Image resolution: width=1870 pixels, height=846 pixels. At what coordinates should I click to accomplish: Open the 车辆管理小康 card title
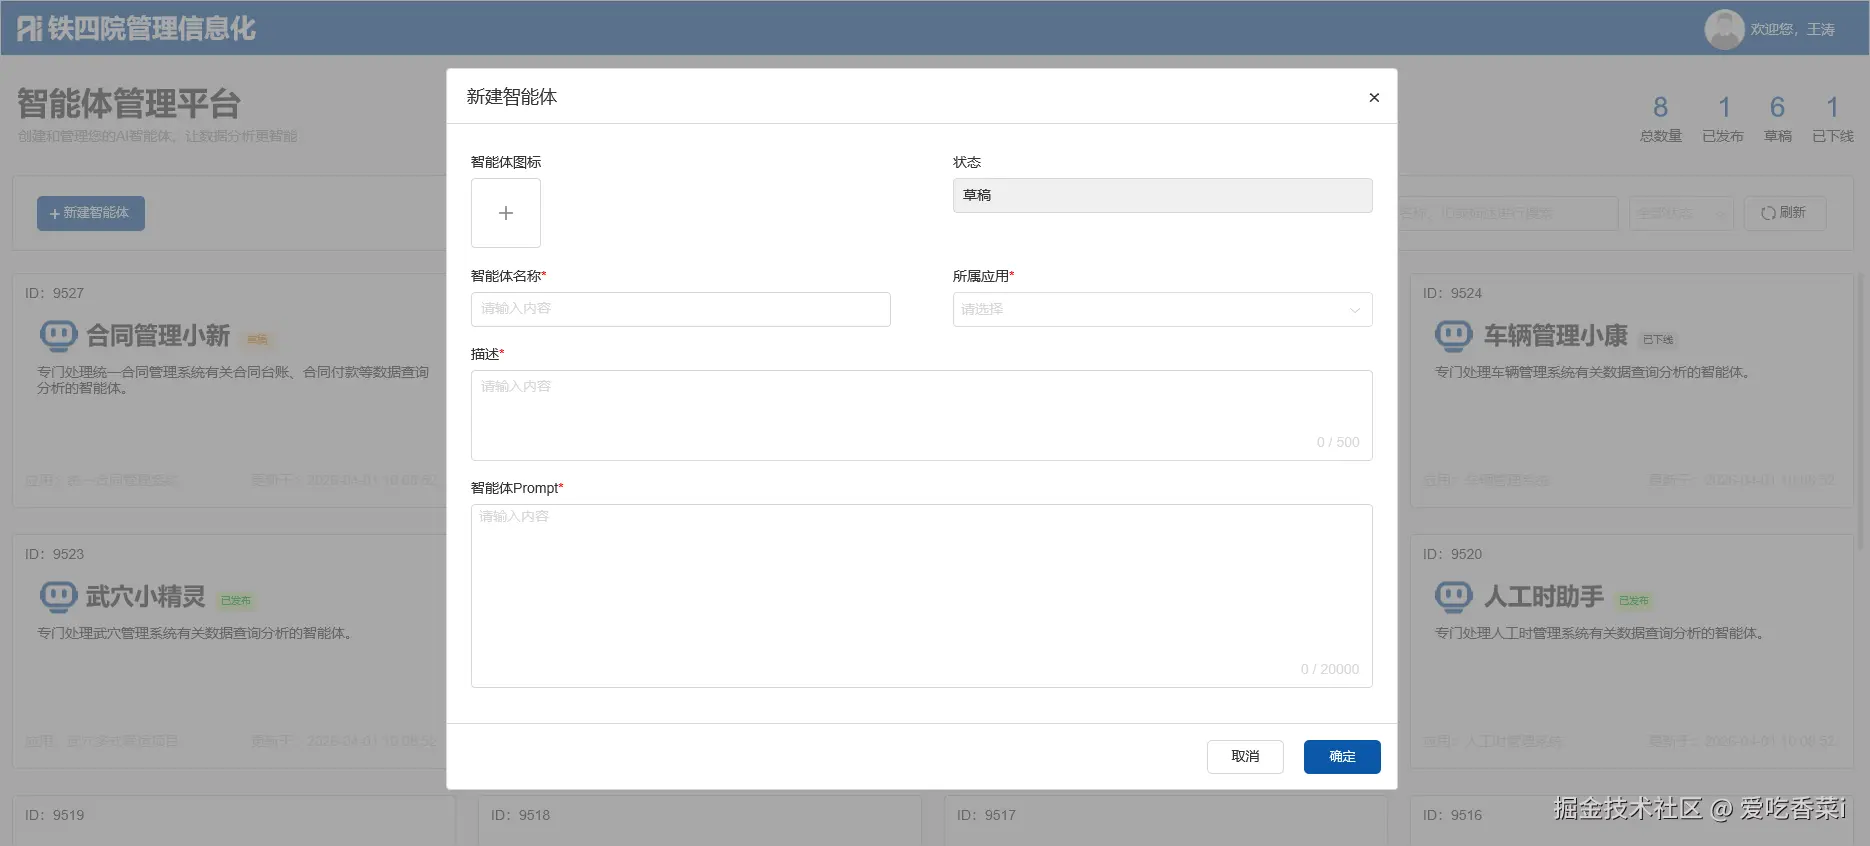[1556, 336]
